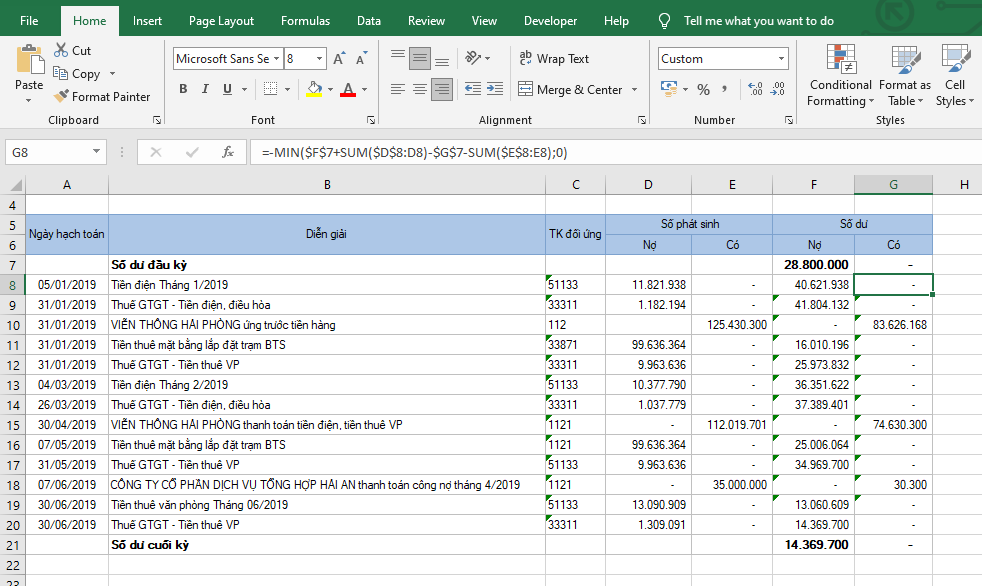Open the Custom number format dropdown
This screenshot has width=982, height=586.
(x=780, y=59)
